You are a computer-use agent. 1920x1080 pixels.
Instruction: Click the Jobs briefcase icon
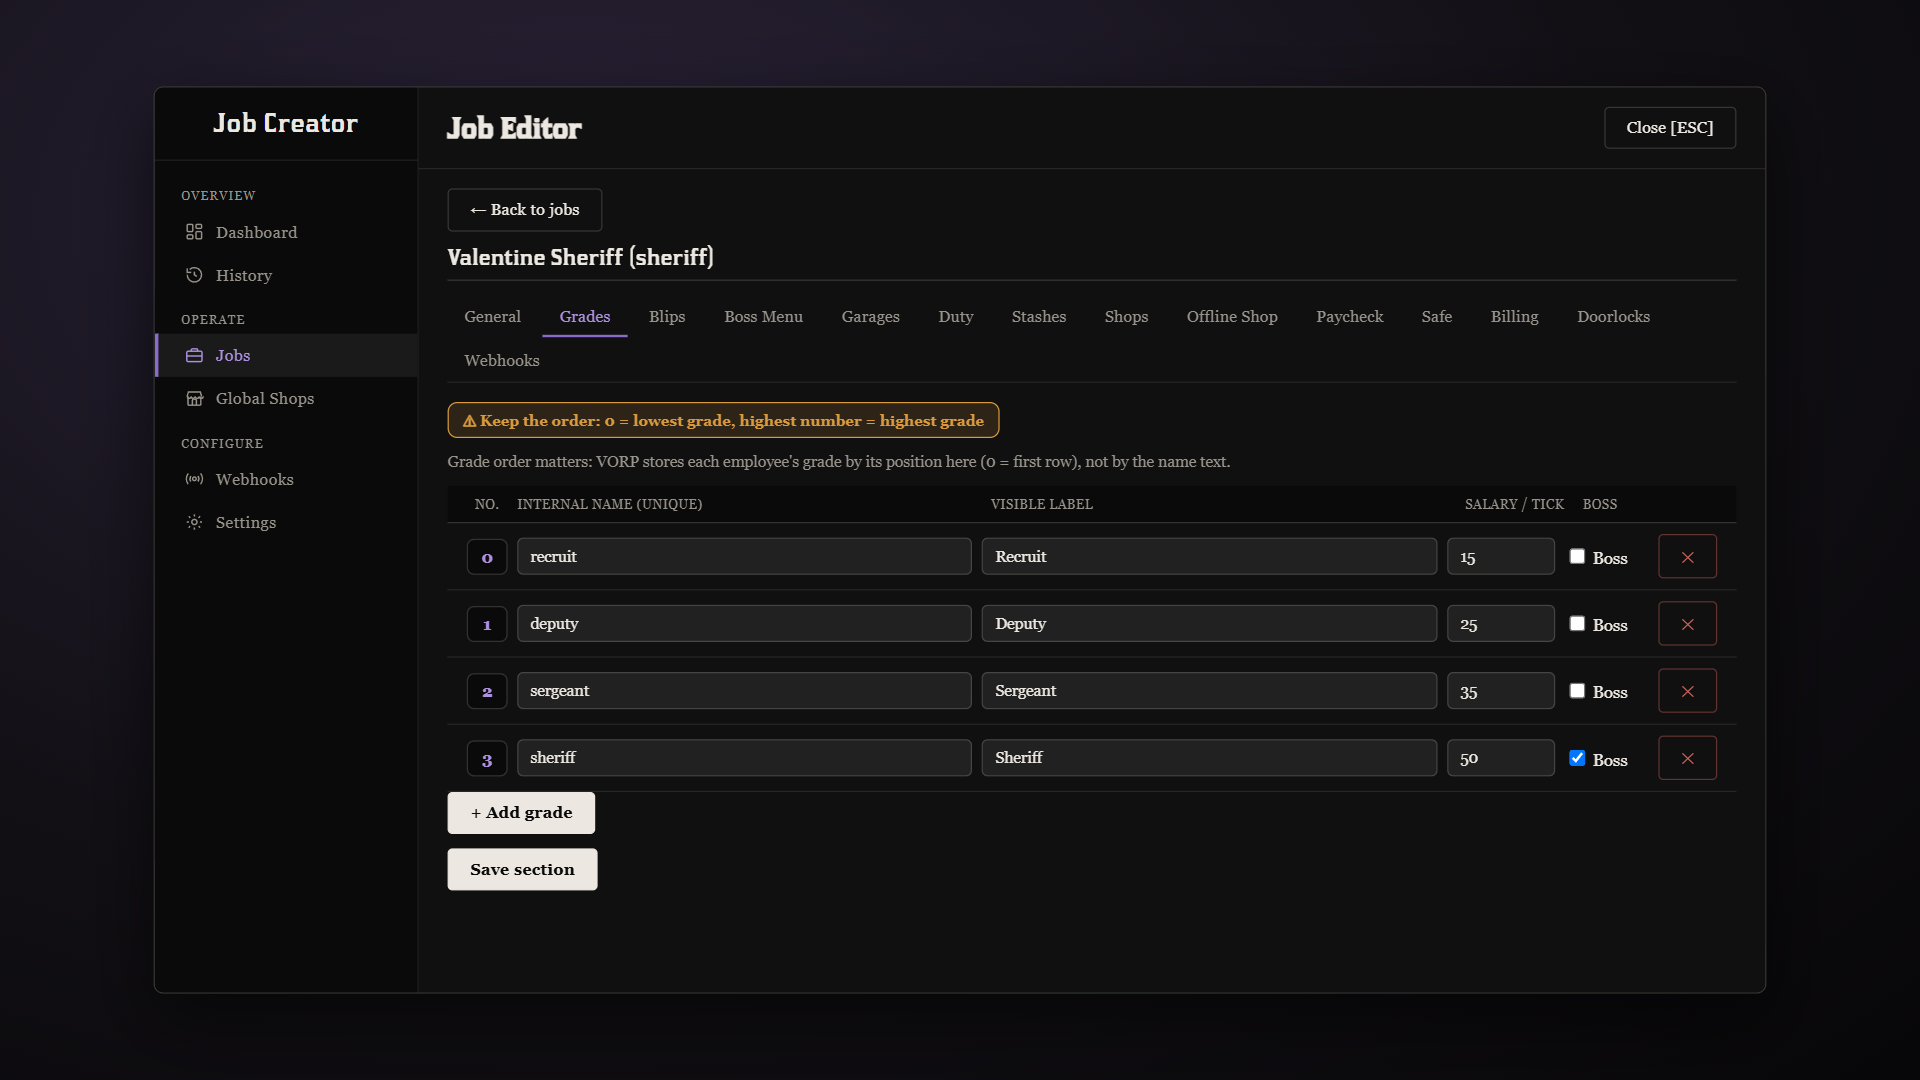point(194,355)
